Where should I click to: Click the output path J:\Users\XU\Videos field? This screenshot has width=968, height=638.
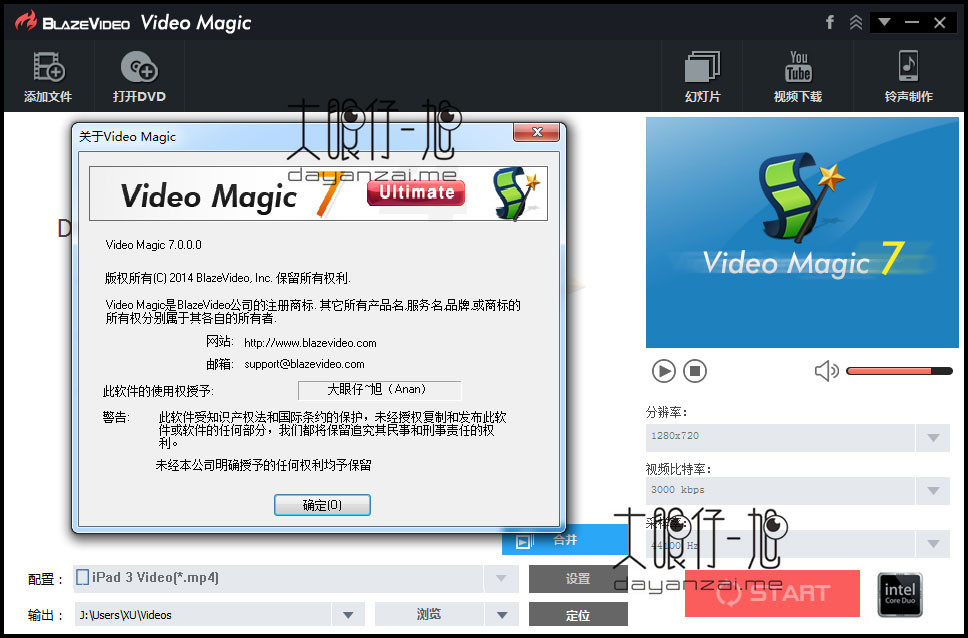203,615
